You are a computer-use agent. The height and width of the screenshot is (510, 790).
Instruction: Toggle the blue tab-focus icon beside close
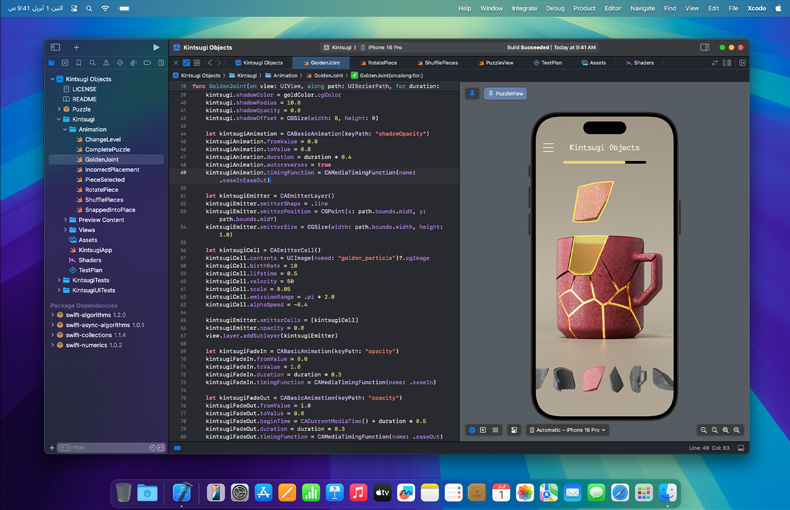[x=186, y=63]
